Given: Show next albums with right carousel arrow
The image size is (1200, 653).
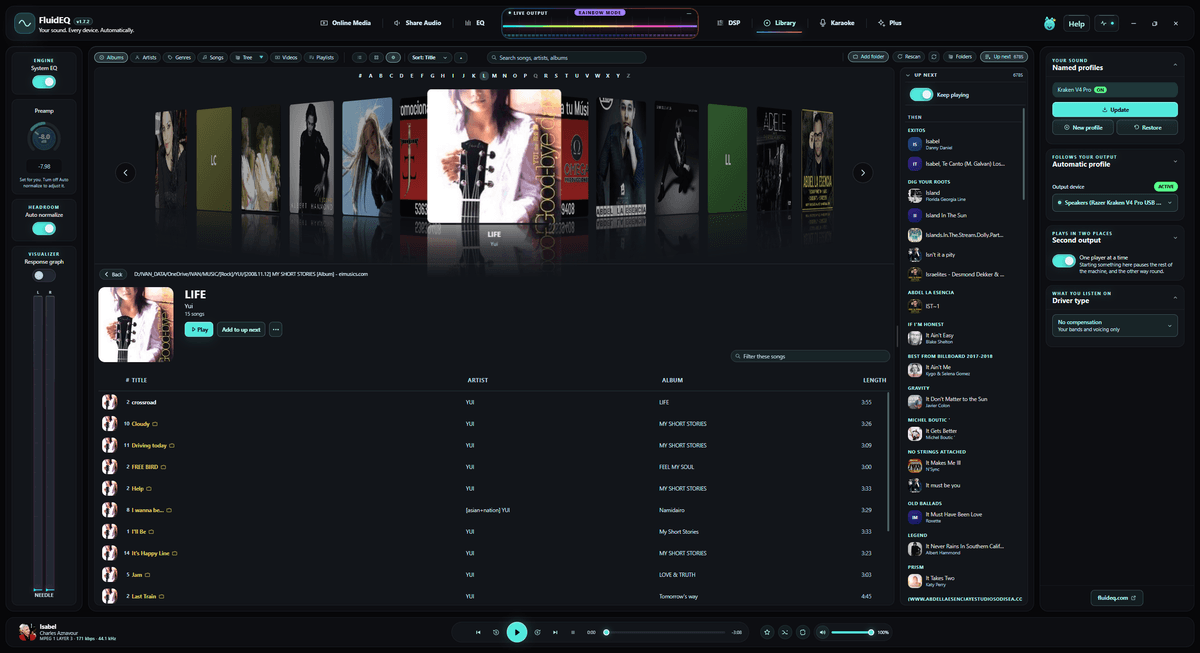Looking at the screenshot, I should pyautogui.click(x=863, y=172).
